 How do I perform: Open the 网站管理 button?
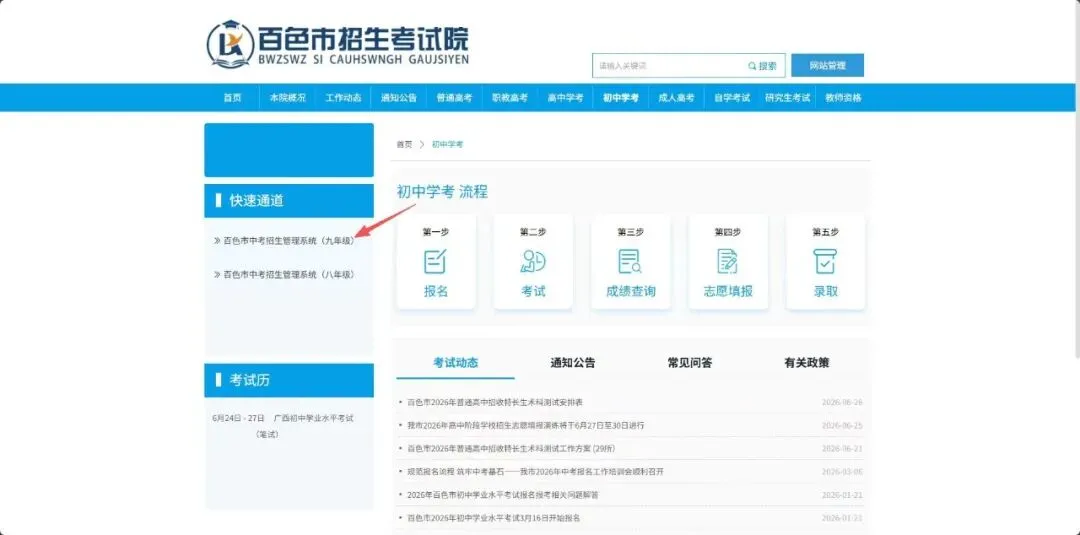click(x=827, y=65)
